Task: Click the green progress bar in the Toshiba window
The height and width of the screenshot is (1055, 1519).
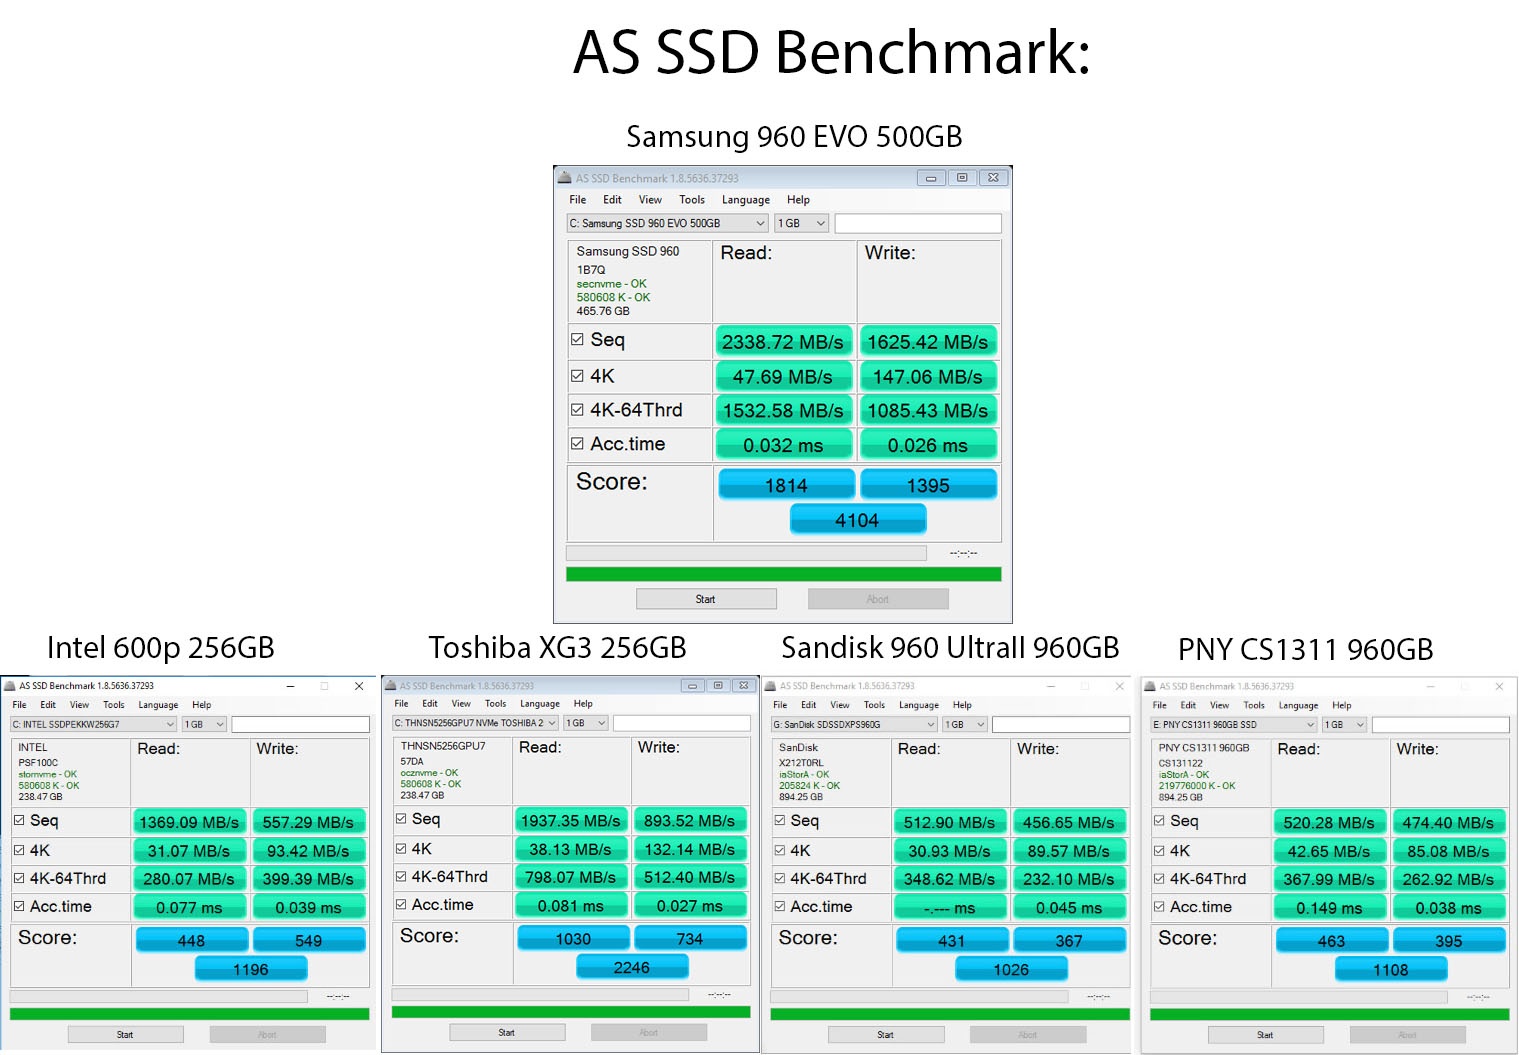Action: (571, 1012)
